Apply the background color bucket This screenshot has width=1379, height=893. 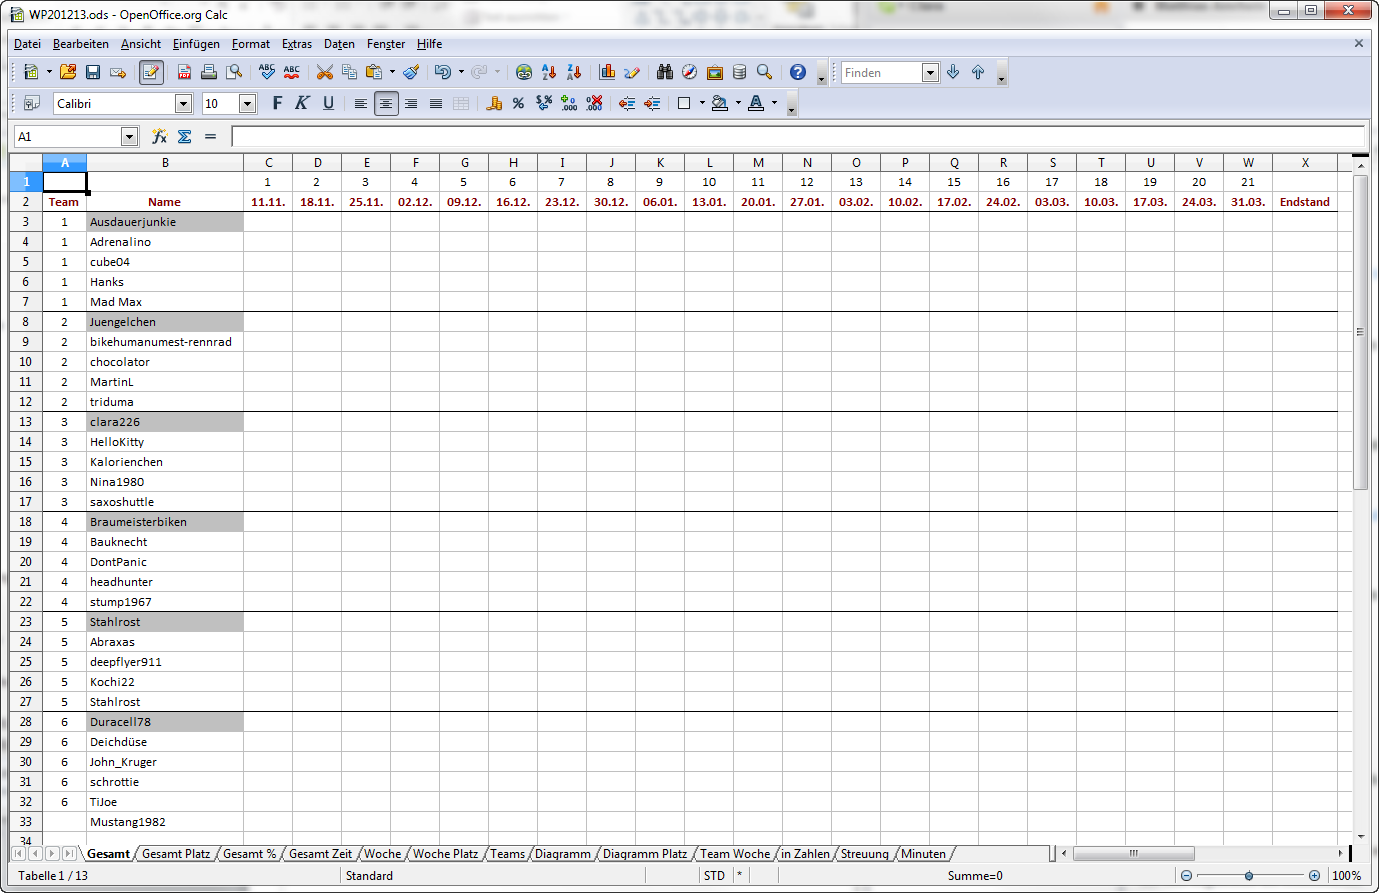pyautogui.click(x=720, y=103)
